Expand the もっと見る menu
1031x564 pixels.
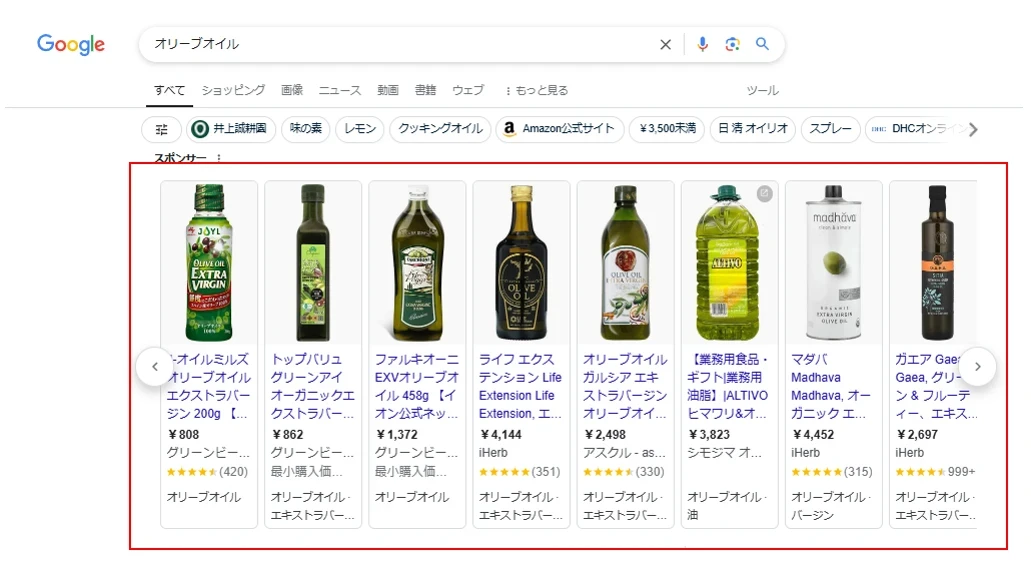[x=536, y=90]
